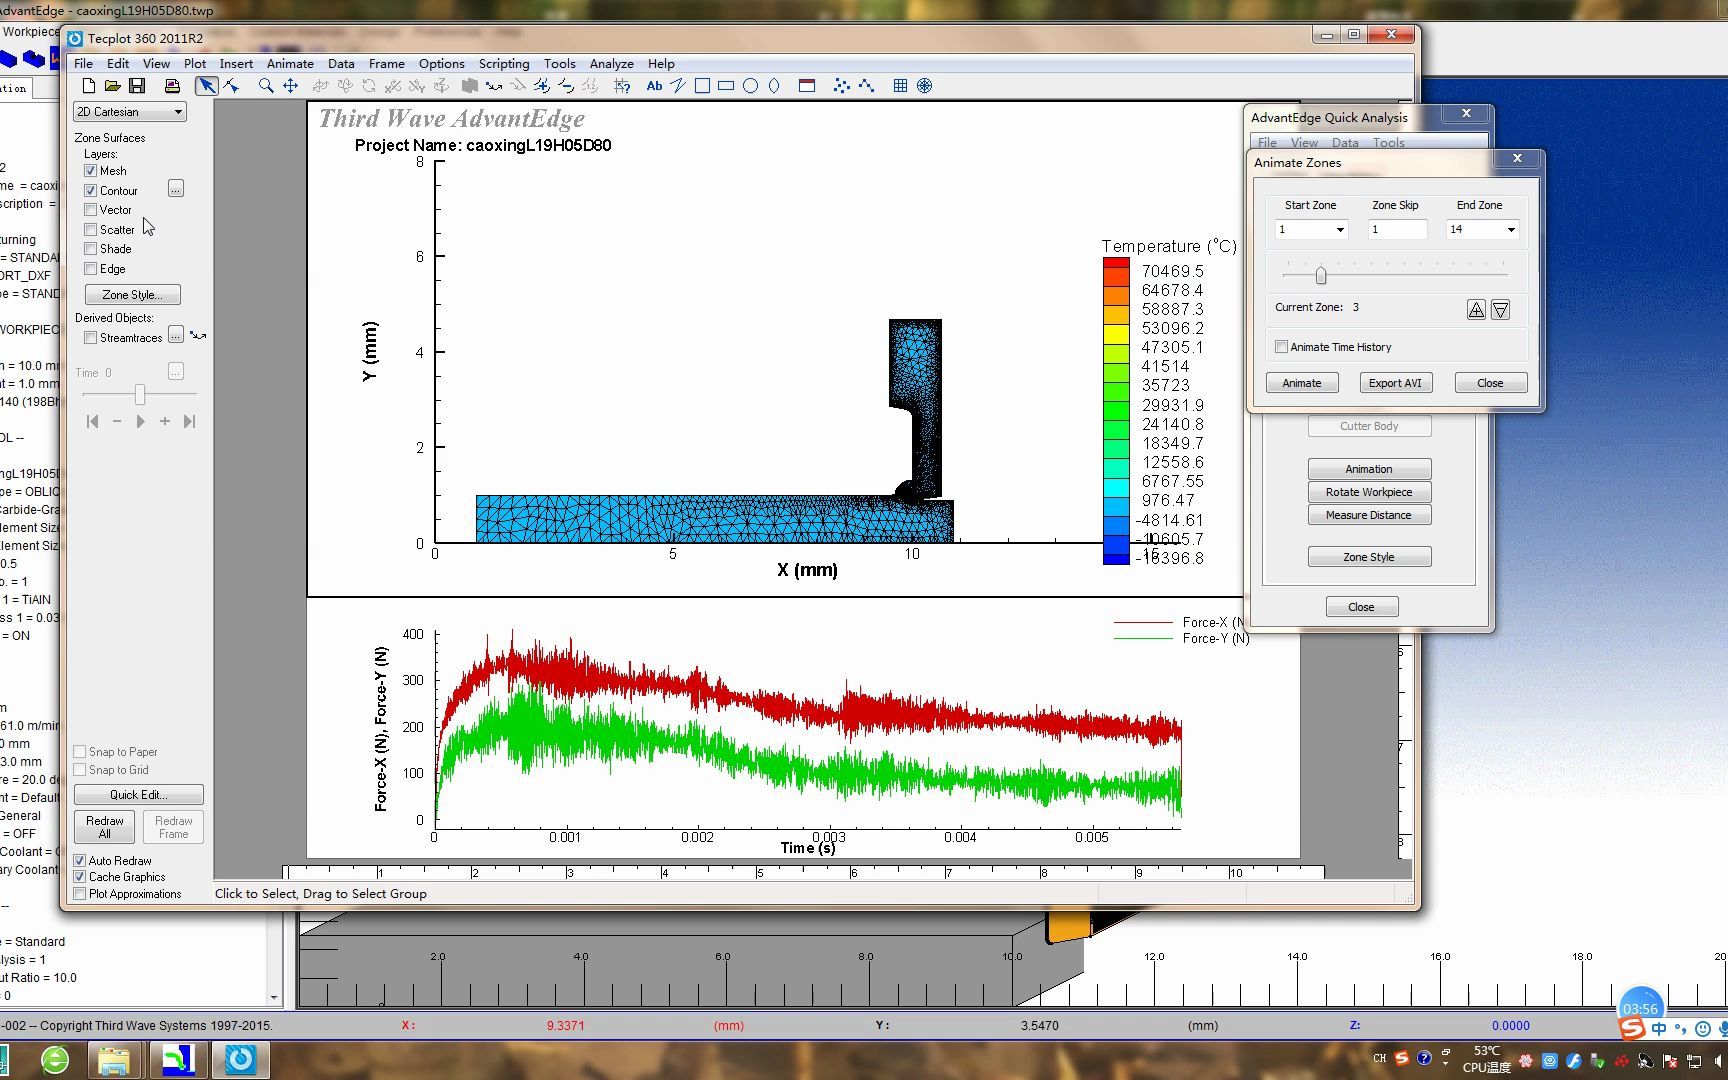The height and width of the screenshot is (1080, 1728).
Task: Open the Analyze menu
Action: (611, 63)
